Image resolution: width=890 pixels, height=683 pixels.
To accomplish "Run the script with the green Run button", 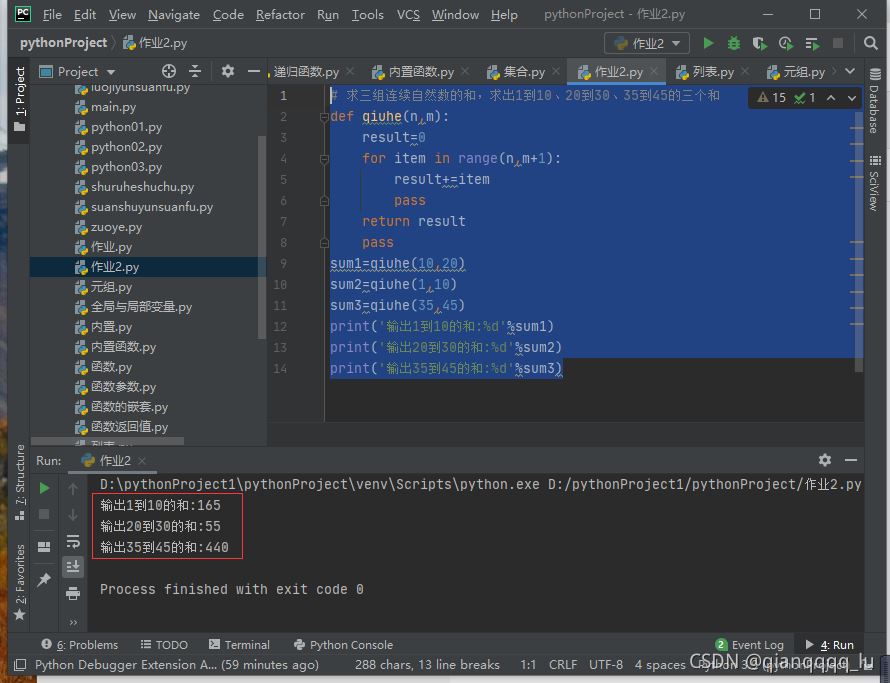I will coord(709,43).
